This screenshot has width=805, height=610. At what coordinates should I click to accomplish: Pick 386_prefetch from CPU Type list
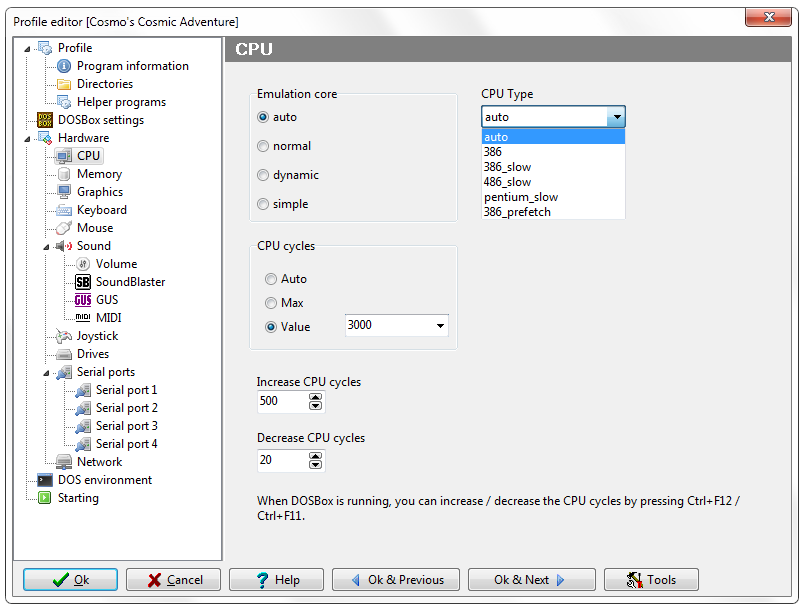tap(553, 212)
